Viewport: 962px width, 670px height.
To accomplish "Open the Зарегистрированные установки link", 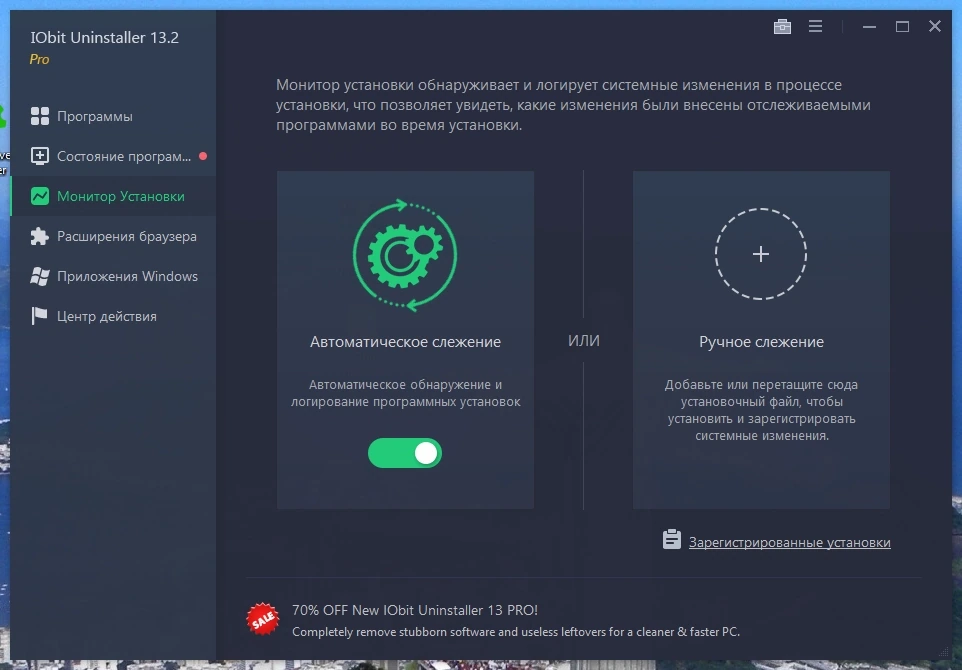I will tap(790, 542).
